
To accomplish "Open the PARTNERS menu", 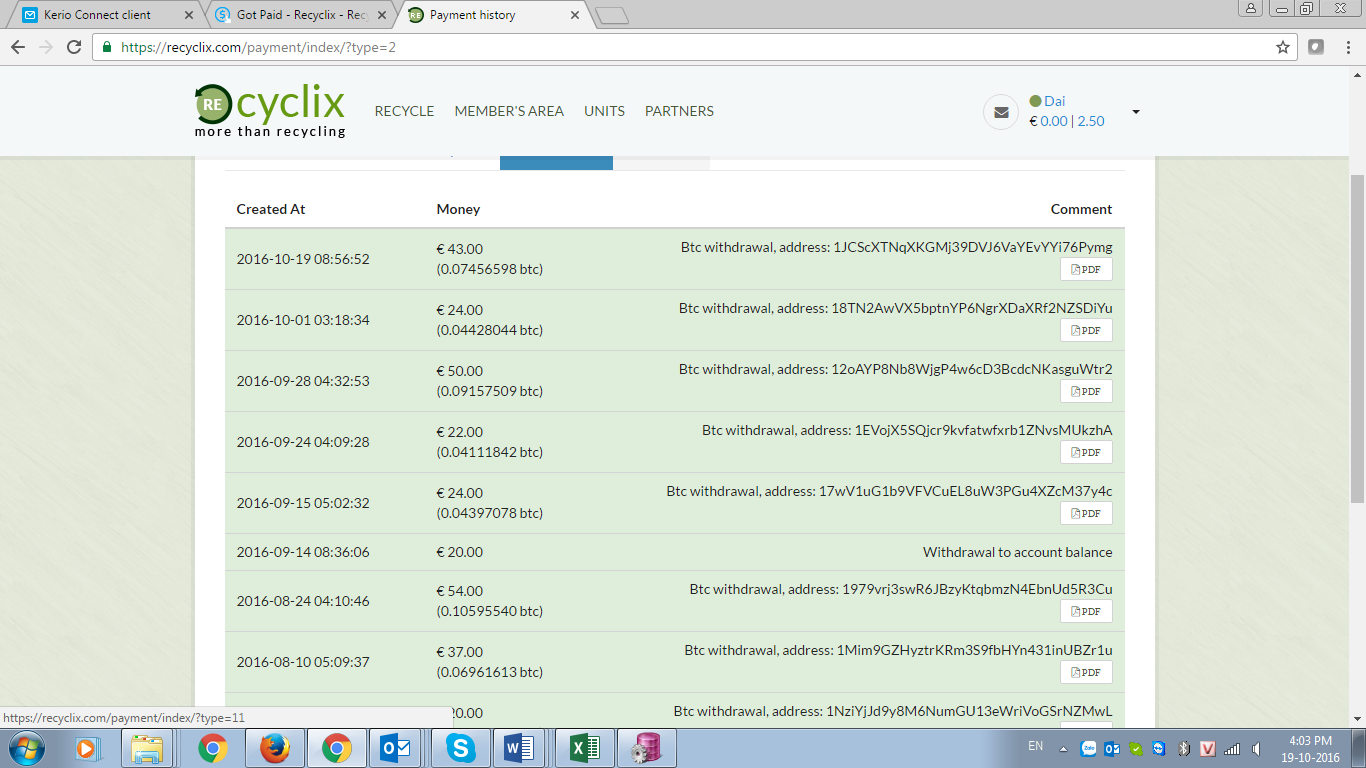I will point(679,111).
